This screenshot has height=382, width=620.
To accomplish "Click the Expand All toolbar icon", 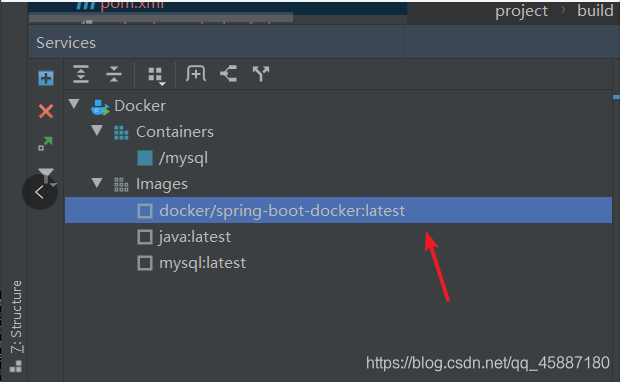I will point(81,74).
